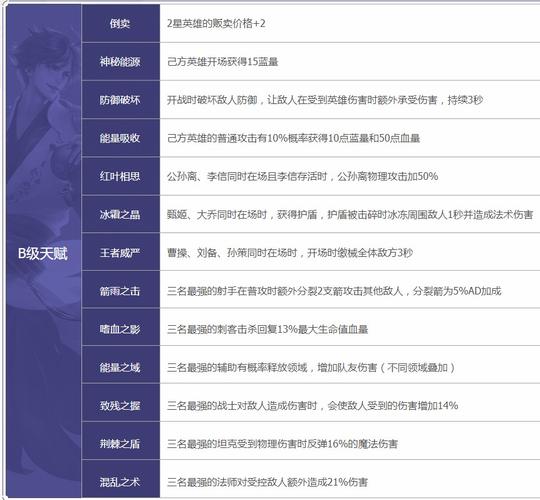Click description about 法师额外造成21%伤害
Viewport: 540px width, 500px height.
pos(267,482)
